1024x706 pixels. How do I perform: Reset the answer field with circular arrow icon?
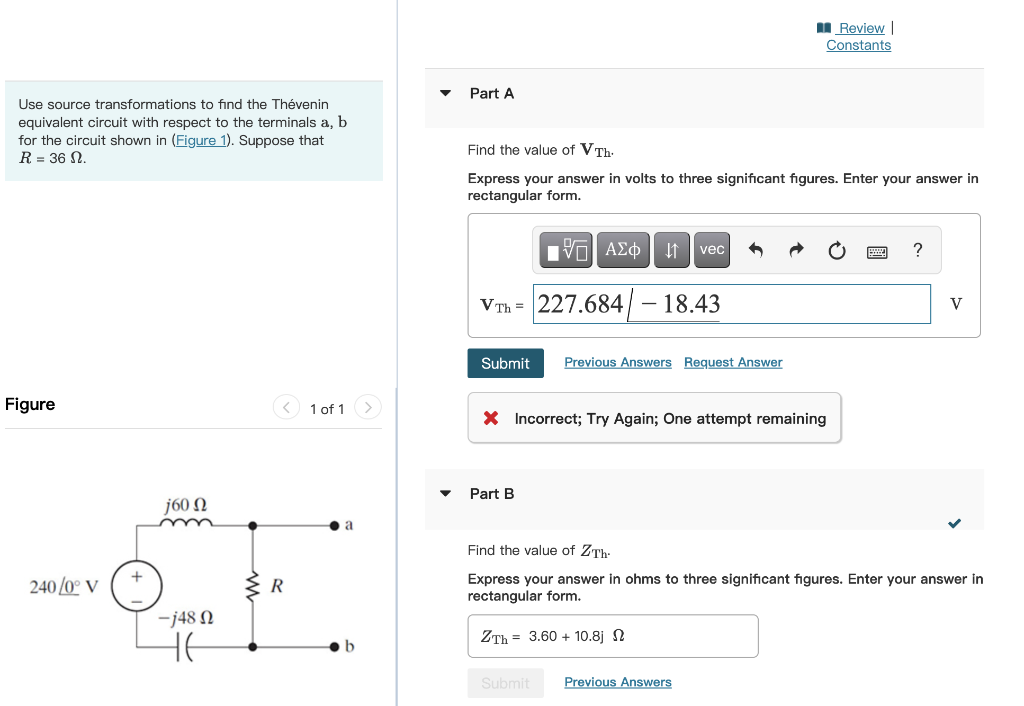pyautogui.click(x=836, y=250)
